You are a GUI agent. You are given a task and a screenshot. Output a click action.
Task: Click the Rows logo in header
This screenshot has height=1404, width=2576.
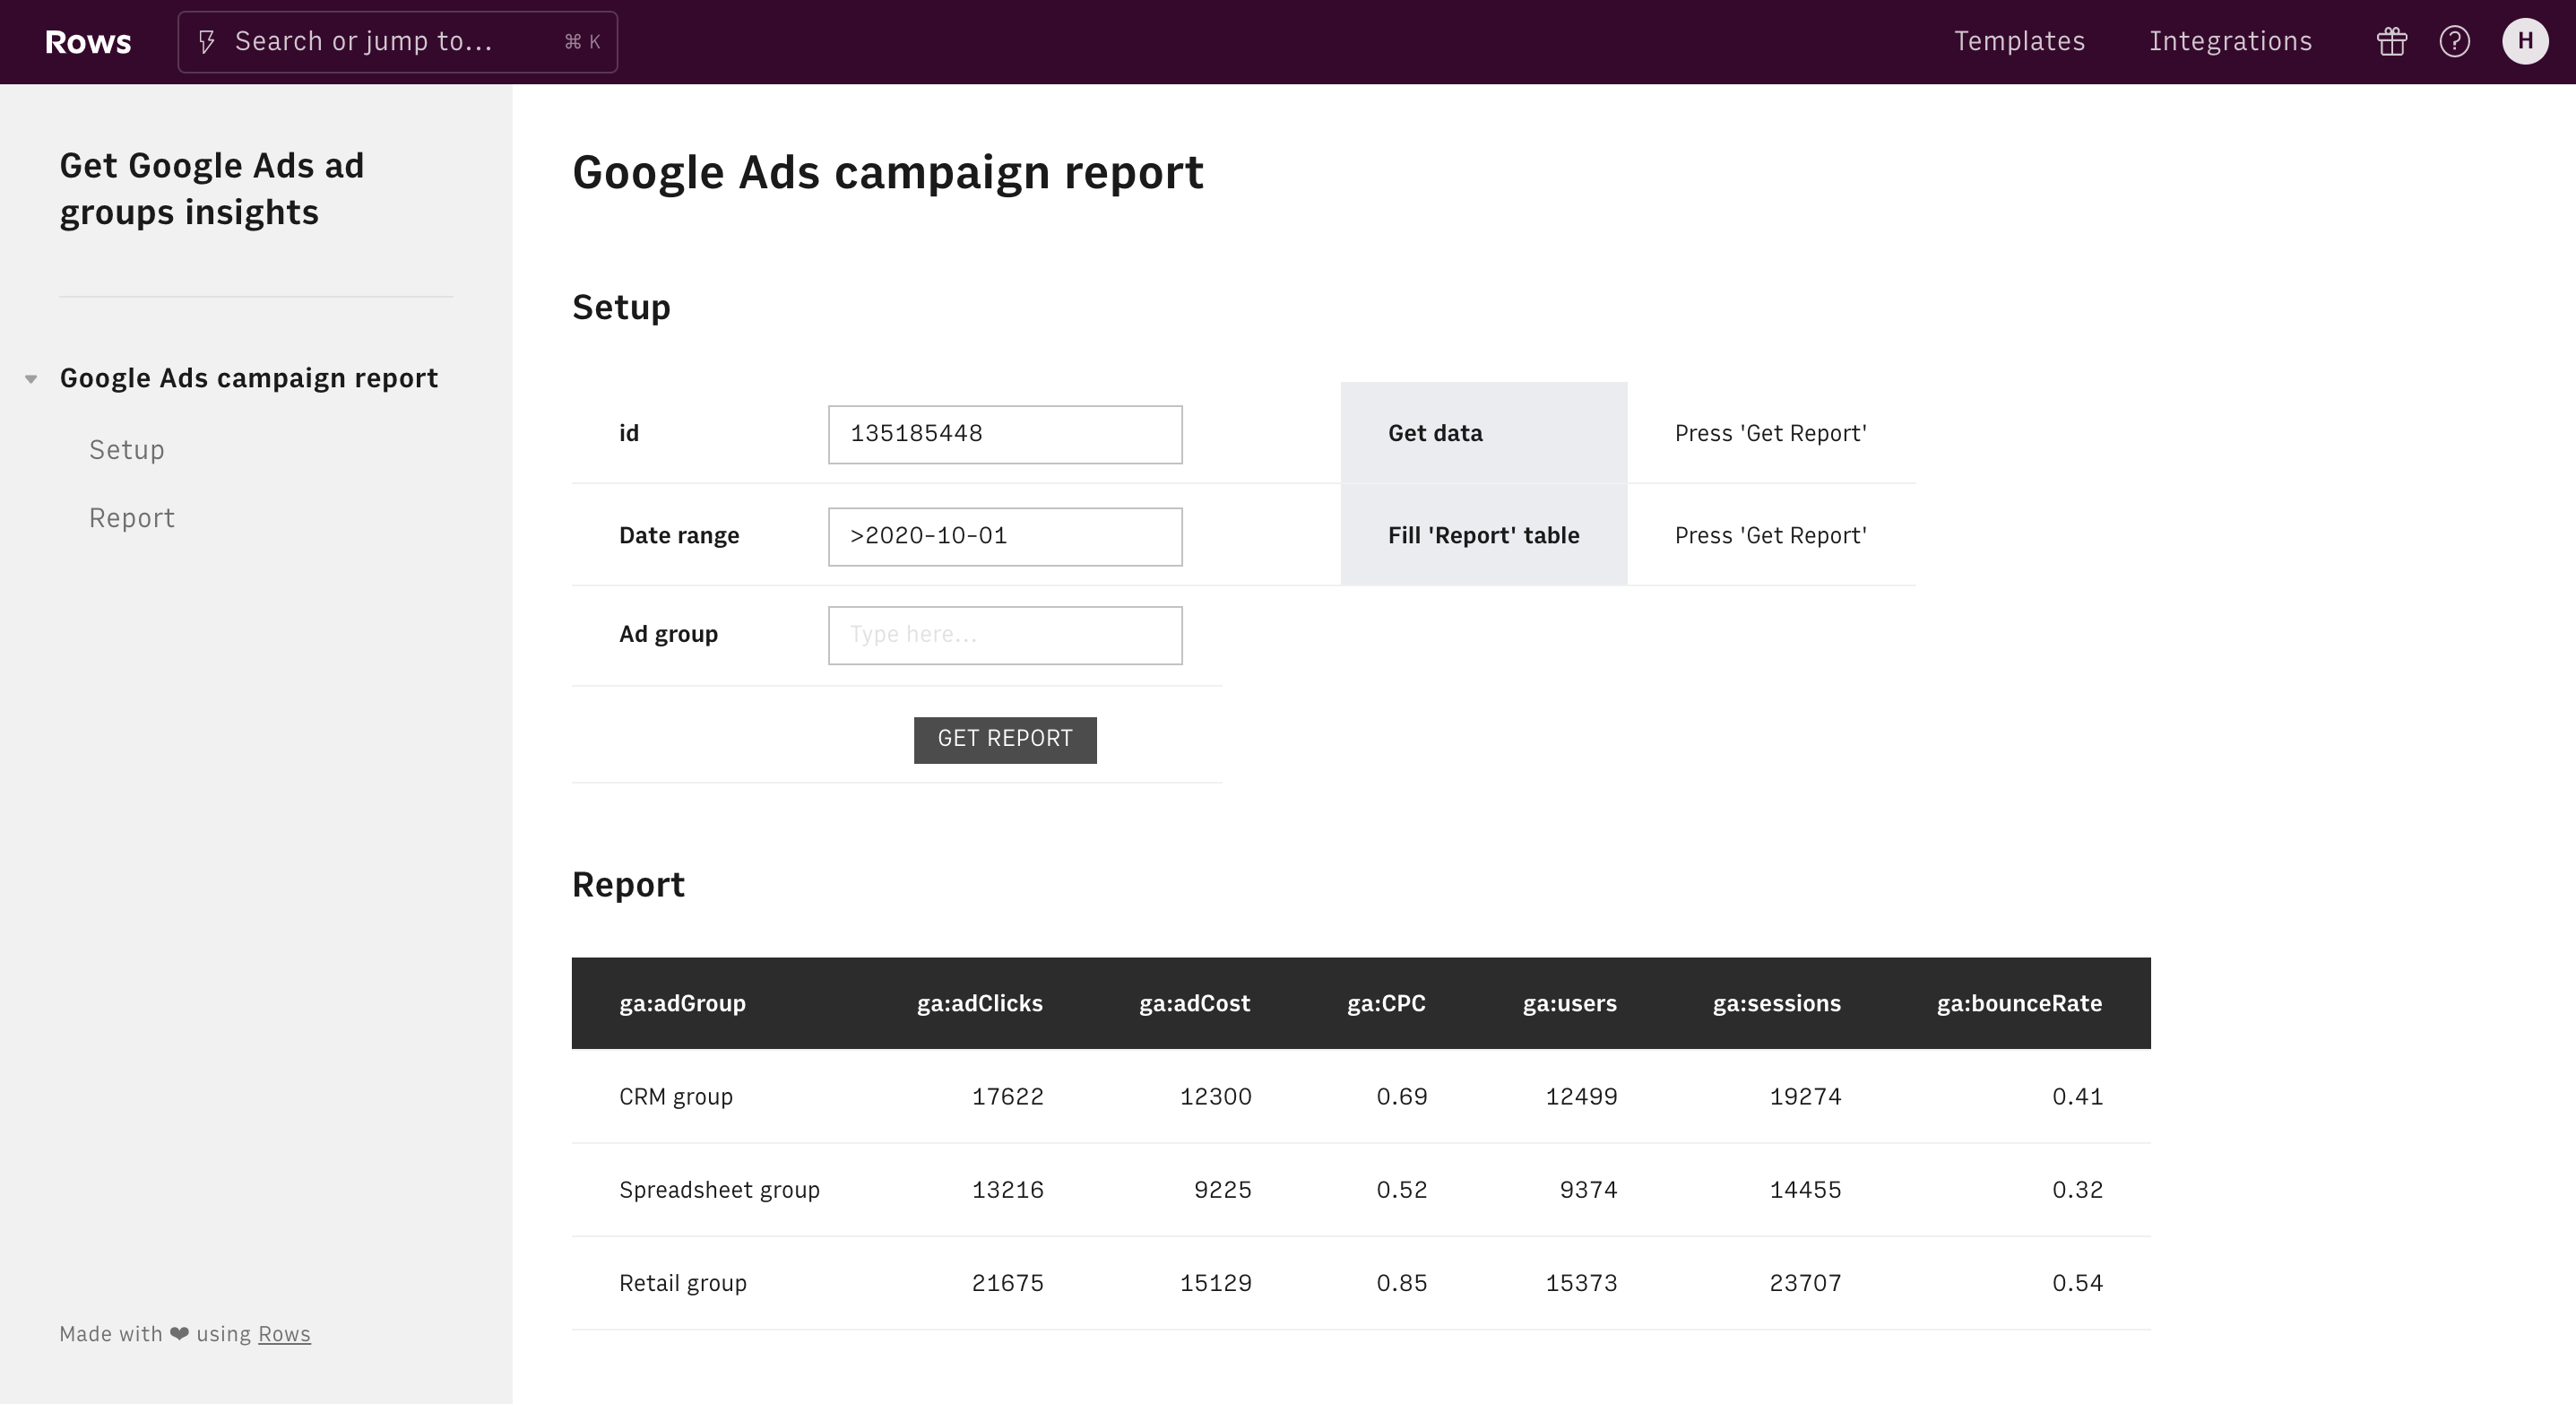(x=88, y=42)
